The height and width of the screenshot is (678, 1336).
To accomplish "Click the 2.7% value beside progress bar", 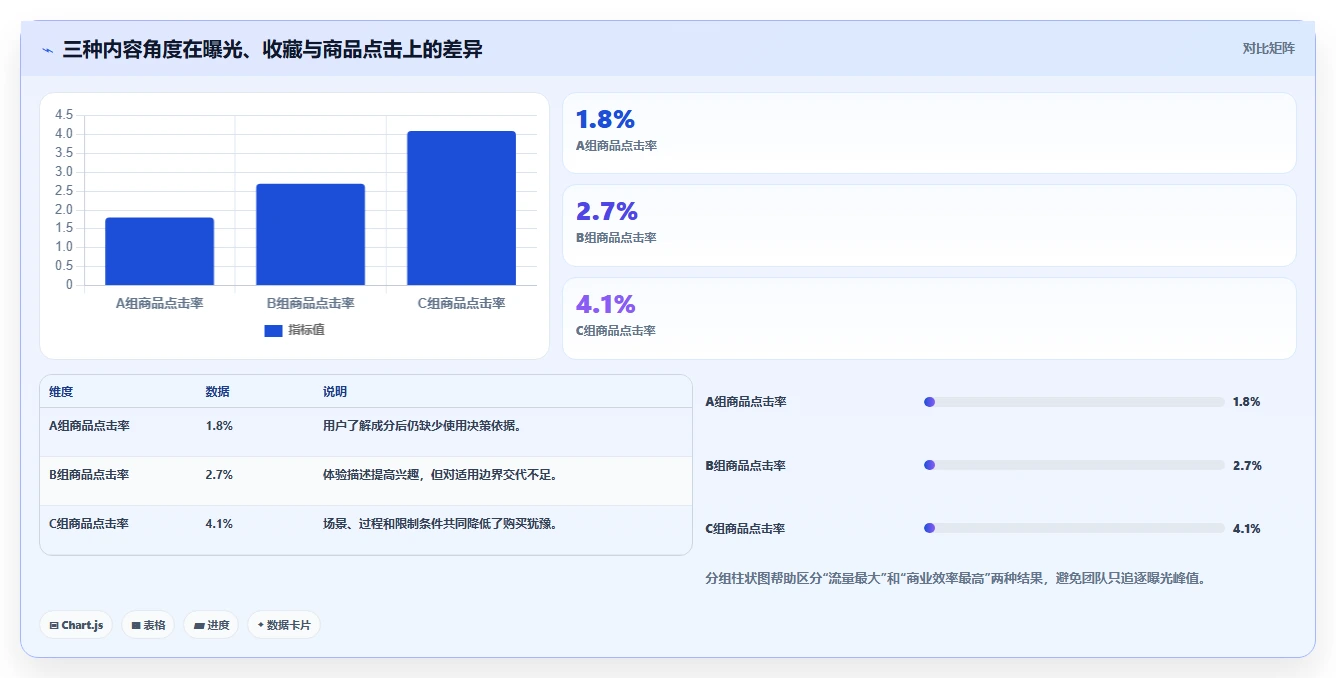I will tap(1246, 465).
